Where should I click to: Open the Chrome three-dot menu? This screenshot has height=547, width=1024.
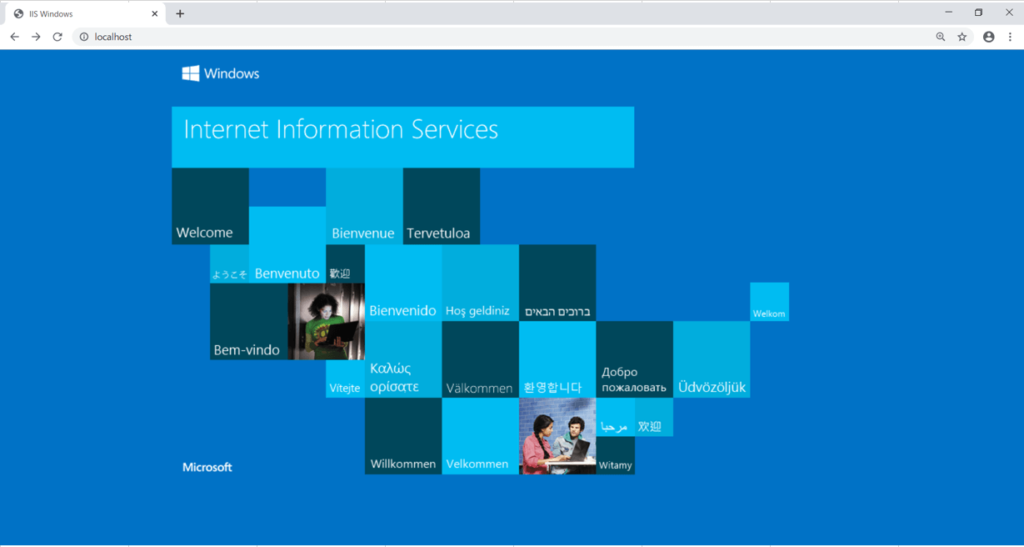pos(1010,37)
